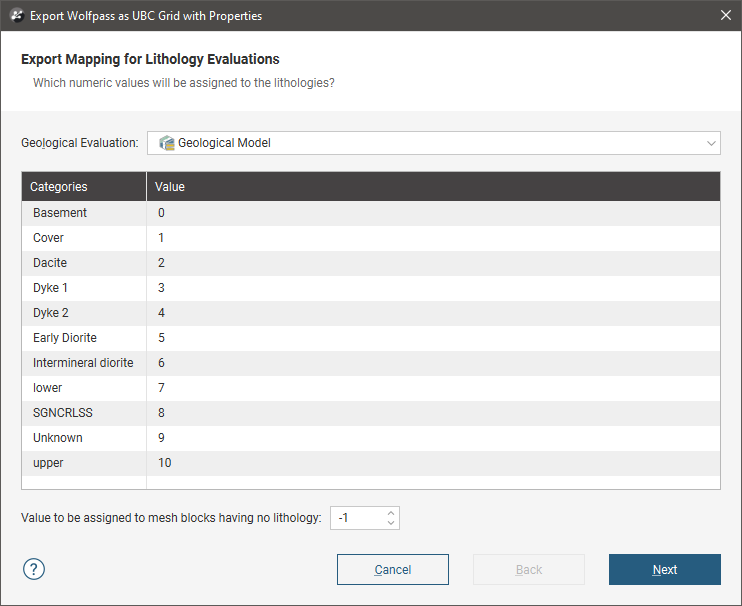Click the Geological Model icon in dropdown
742x606 pixels.
pyautogui.click(x=166, y=143)
